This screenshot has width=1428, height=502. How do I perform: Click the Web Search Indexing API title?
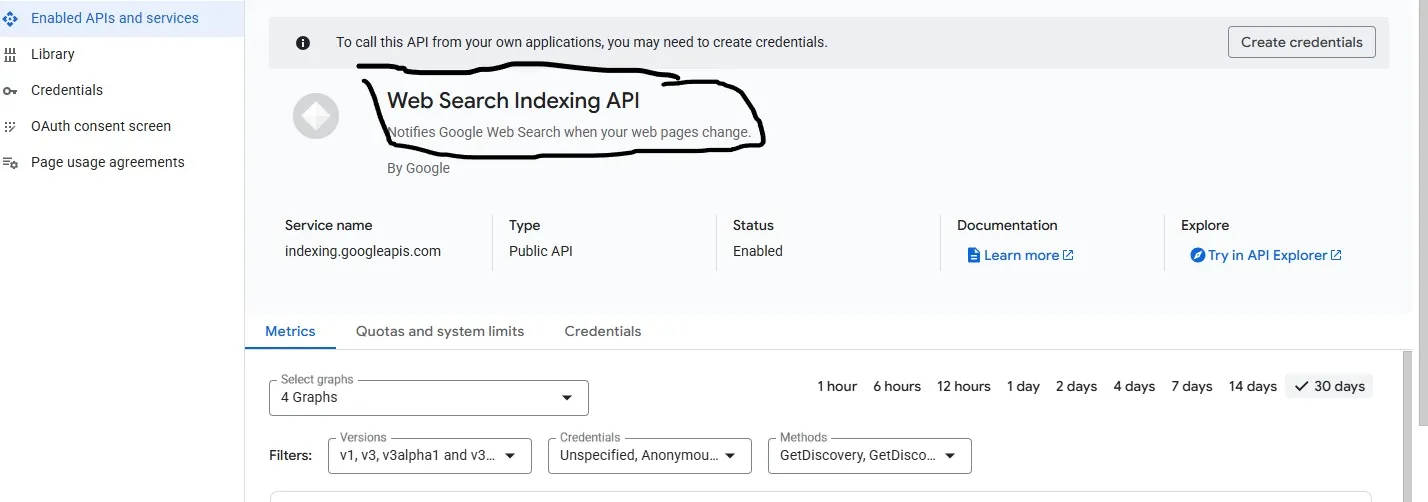[513, 100]
